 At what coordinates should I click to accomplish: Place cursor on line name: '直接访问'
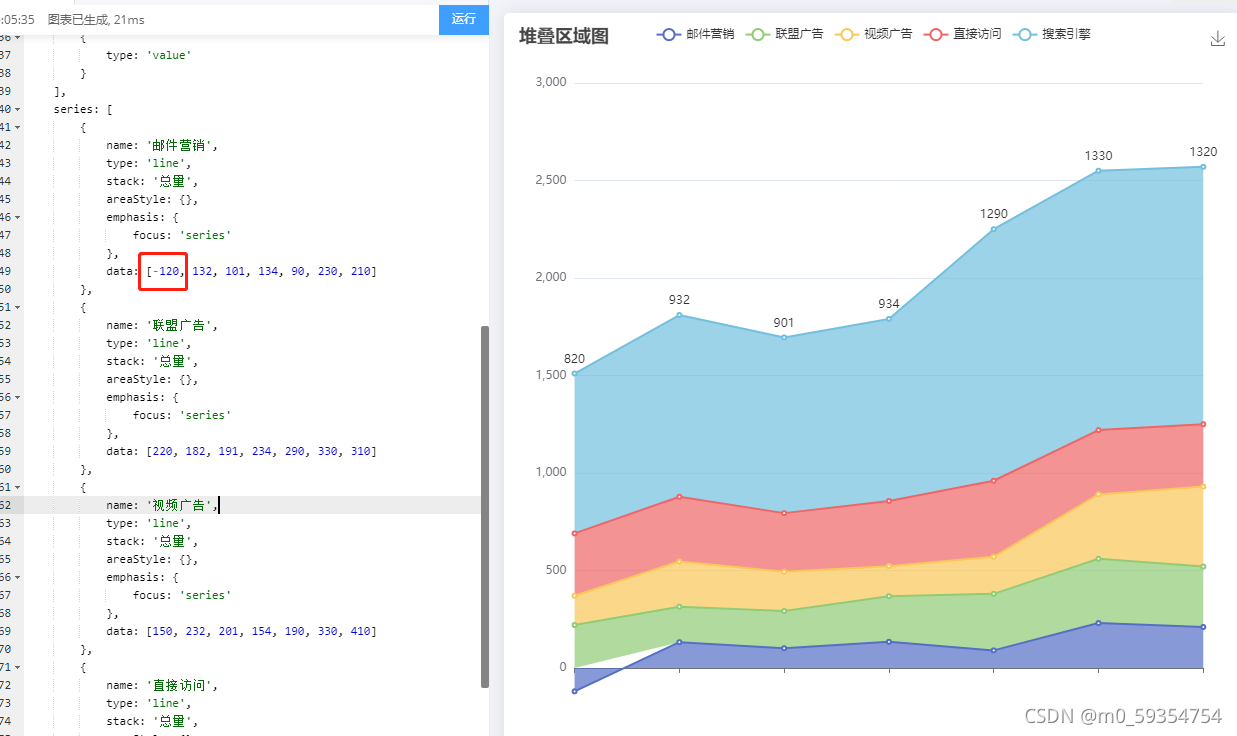[162, 685]
